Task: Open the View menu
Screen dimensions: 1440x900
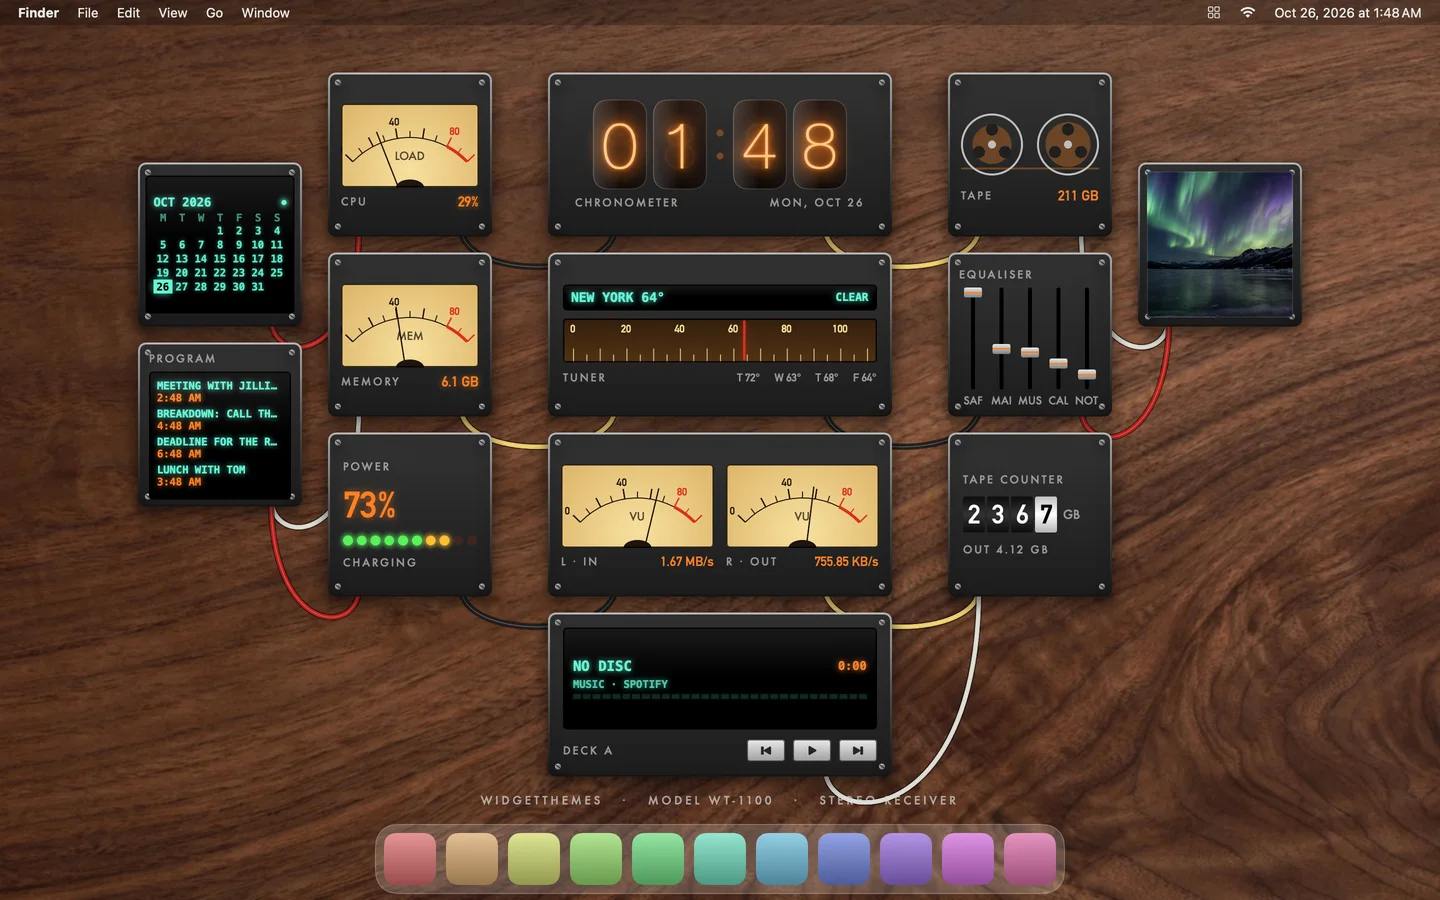Action: pos(173,13)
